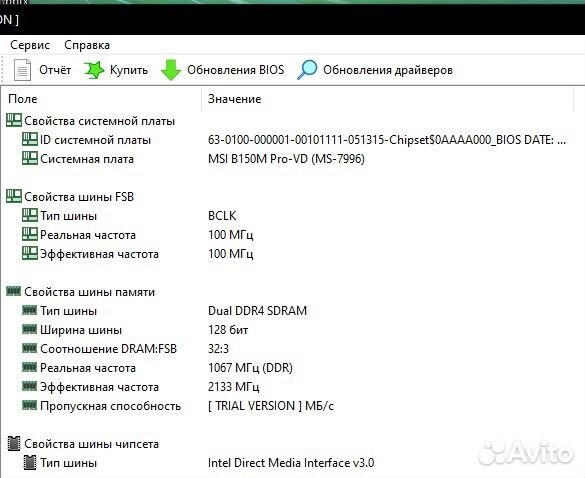Click the Отчёт toolbar label
Viewport: 585px width, 478px height.
[x=55, y=70]
